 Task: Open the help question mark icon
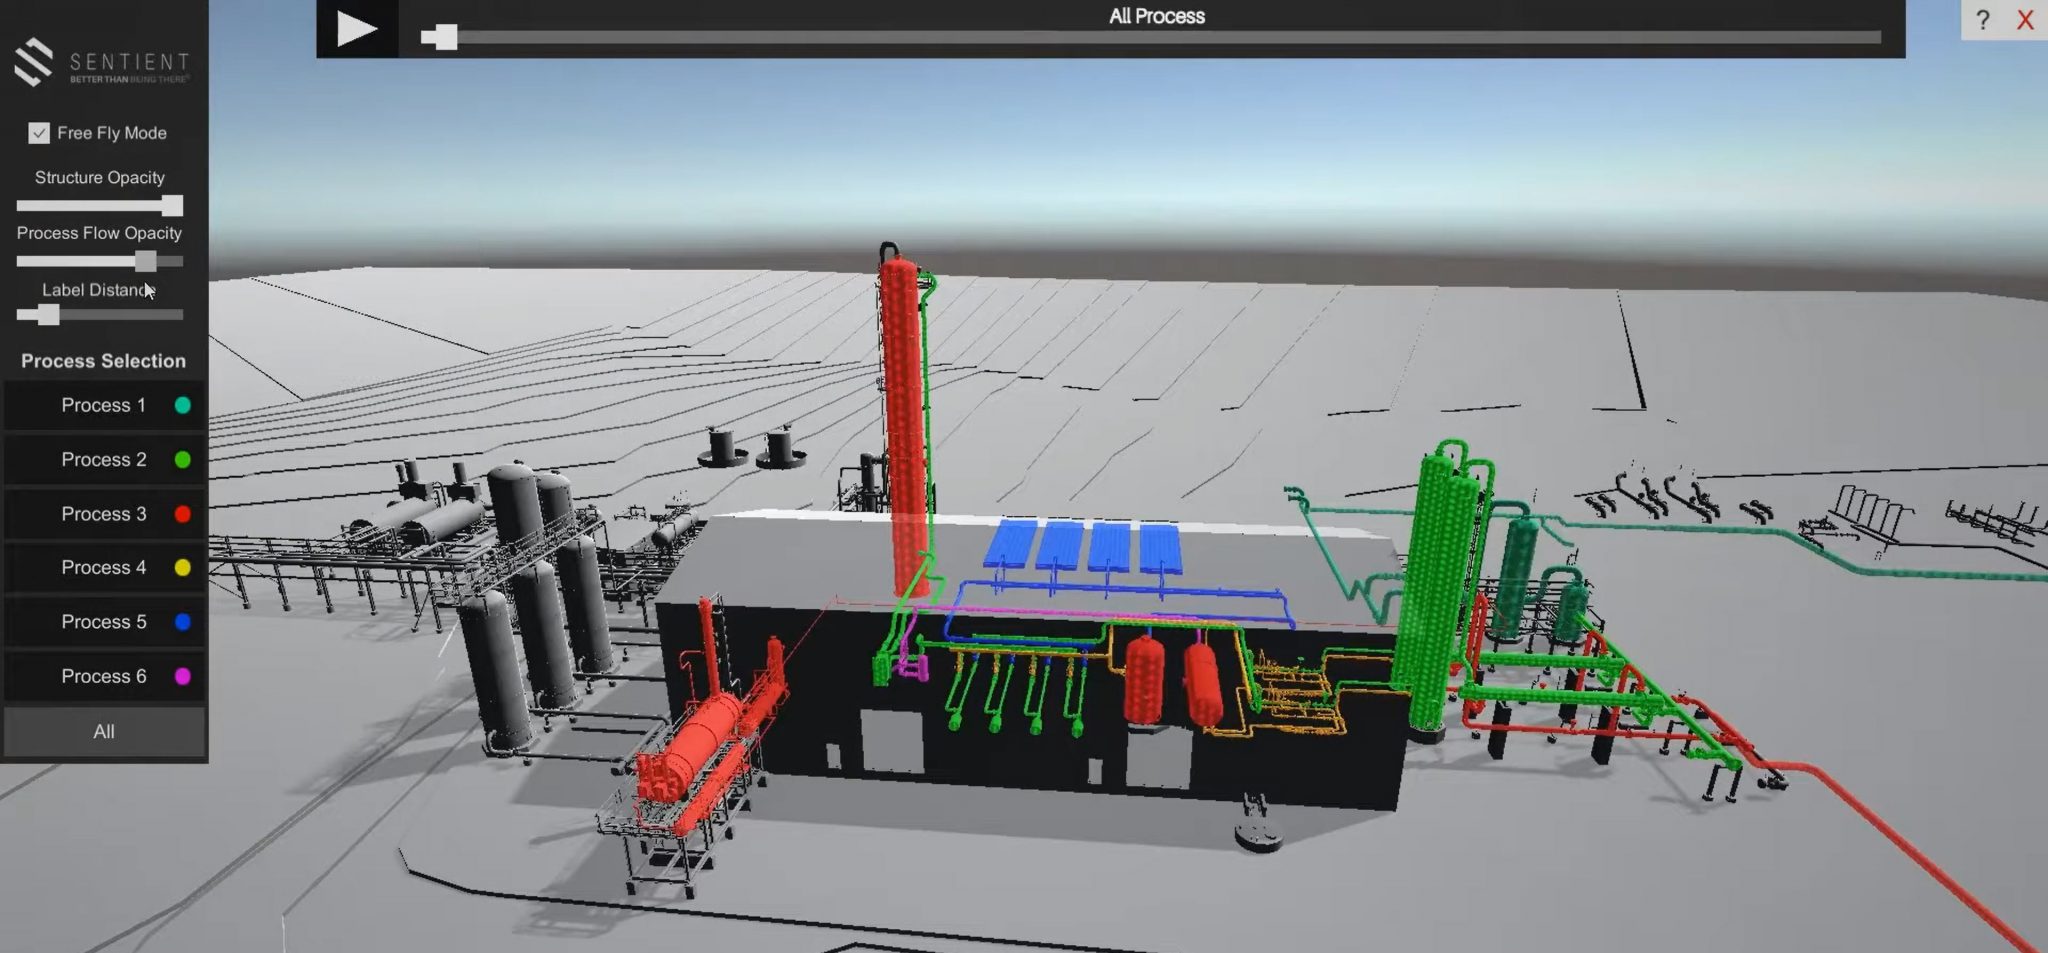pos(1983,20)
